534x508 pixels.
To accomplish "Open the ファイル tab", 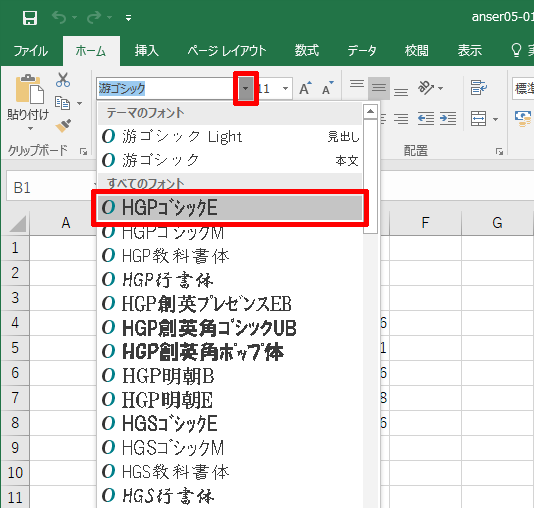I will point(31,51).
